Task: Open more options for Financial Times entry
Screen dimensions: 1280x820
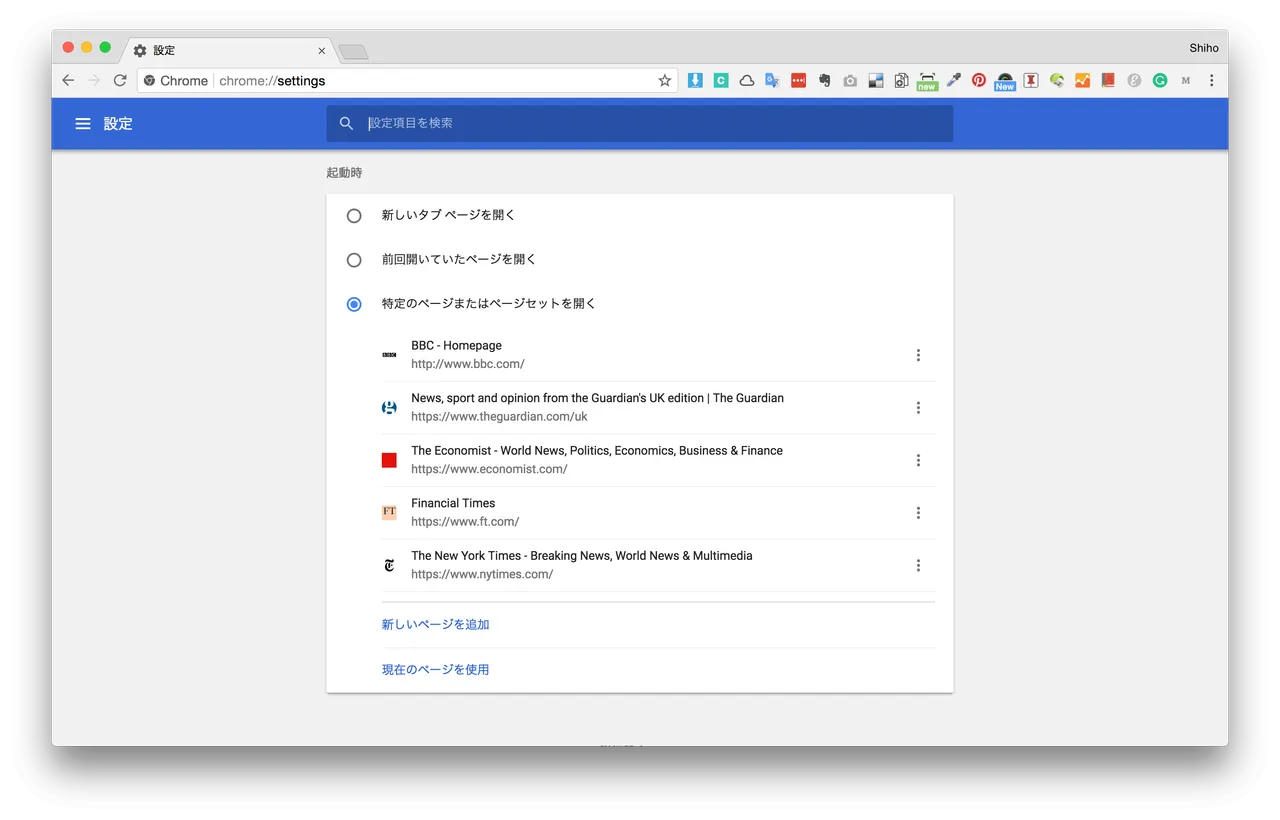Action: (918, 513)
